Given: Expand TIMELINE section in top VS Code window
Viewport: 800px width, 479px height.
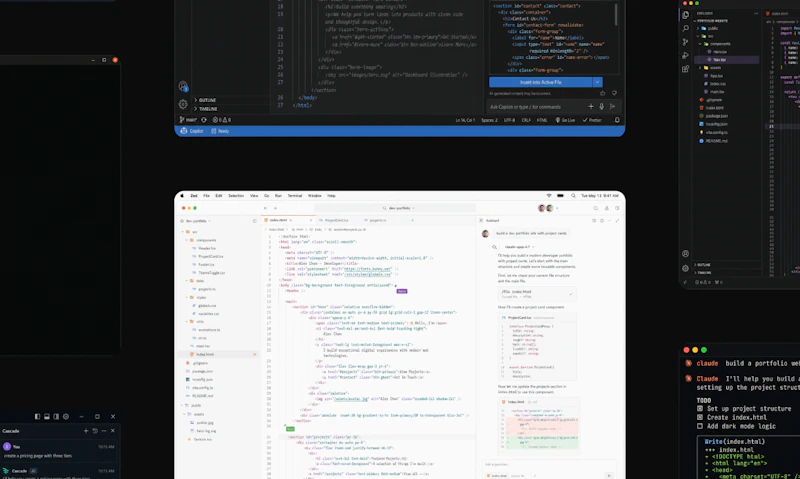Looking at the screenshot, I should 205,109.
